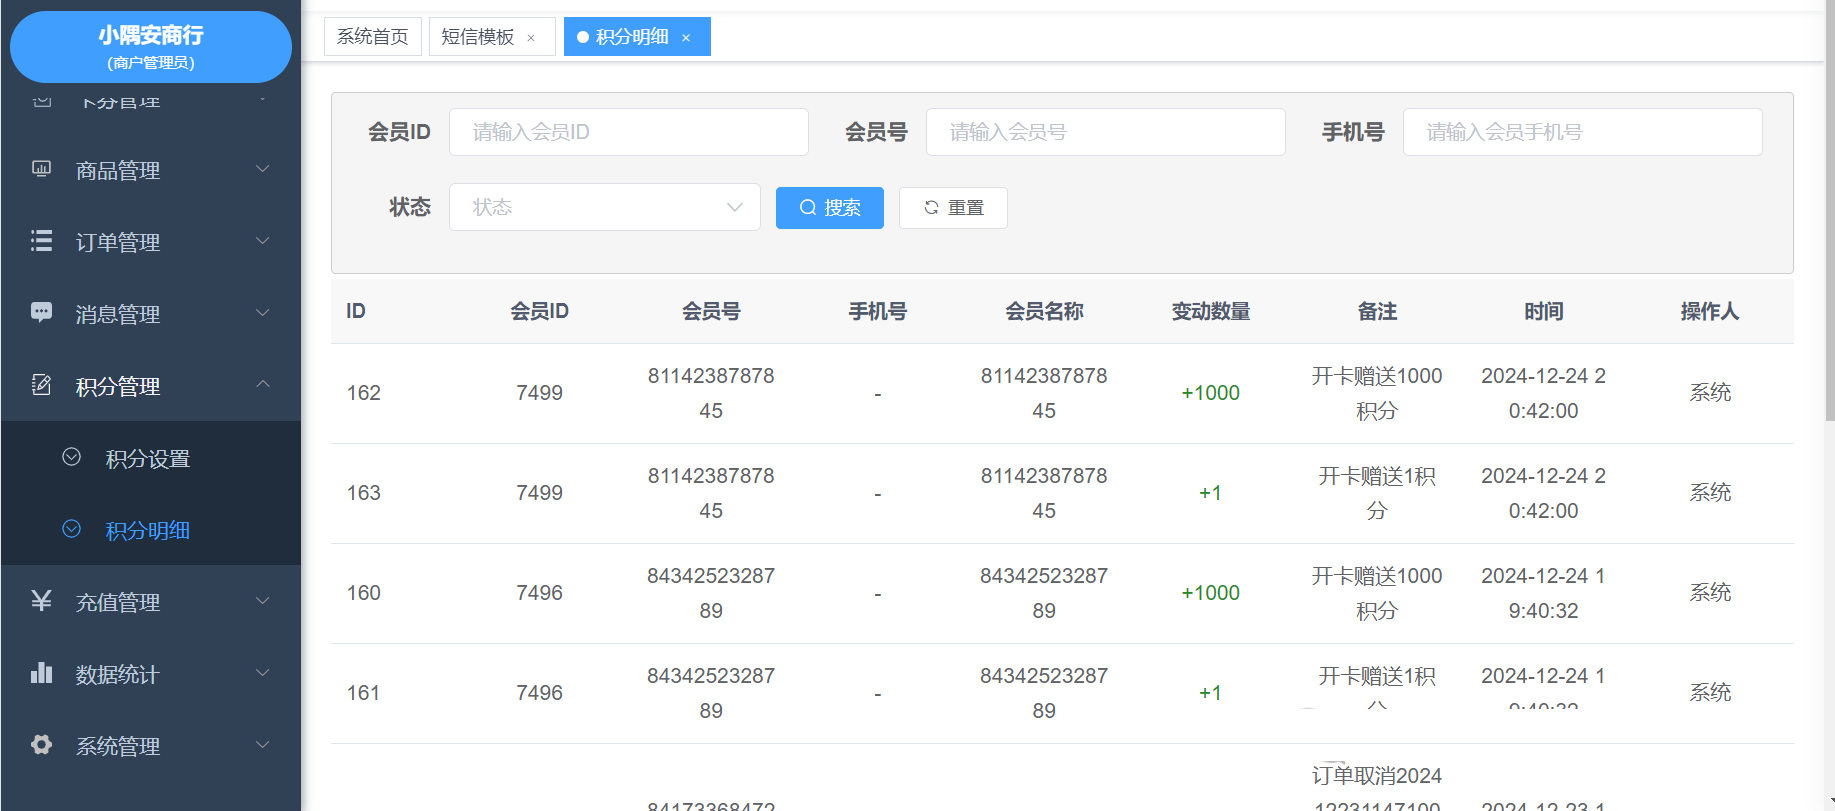Click the 会员ID input field
The height and width of the screenshot is (811, 1835).
pos(628,132)
